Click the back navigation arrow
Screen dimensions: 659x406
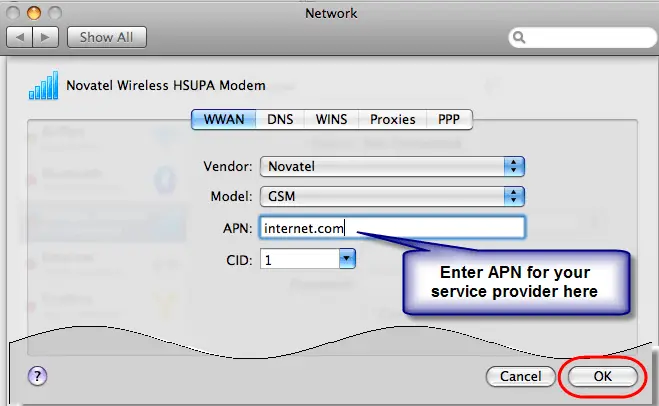point(20,37)
